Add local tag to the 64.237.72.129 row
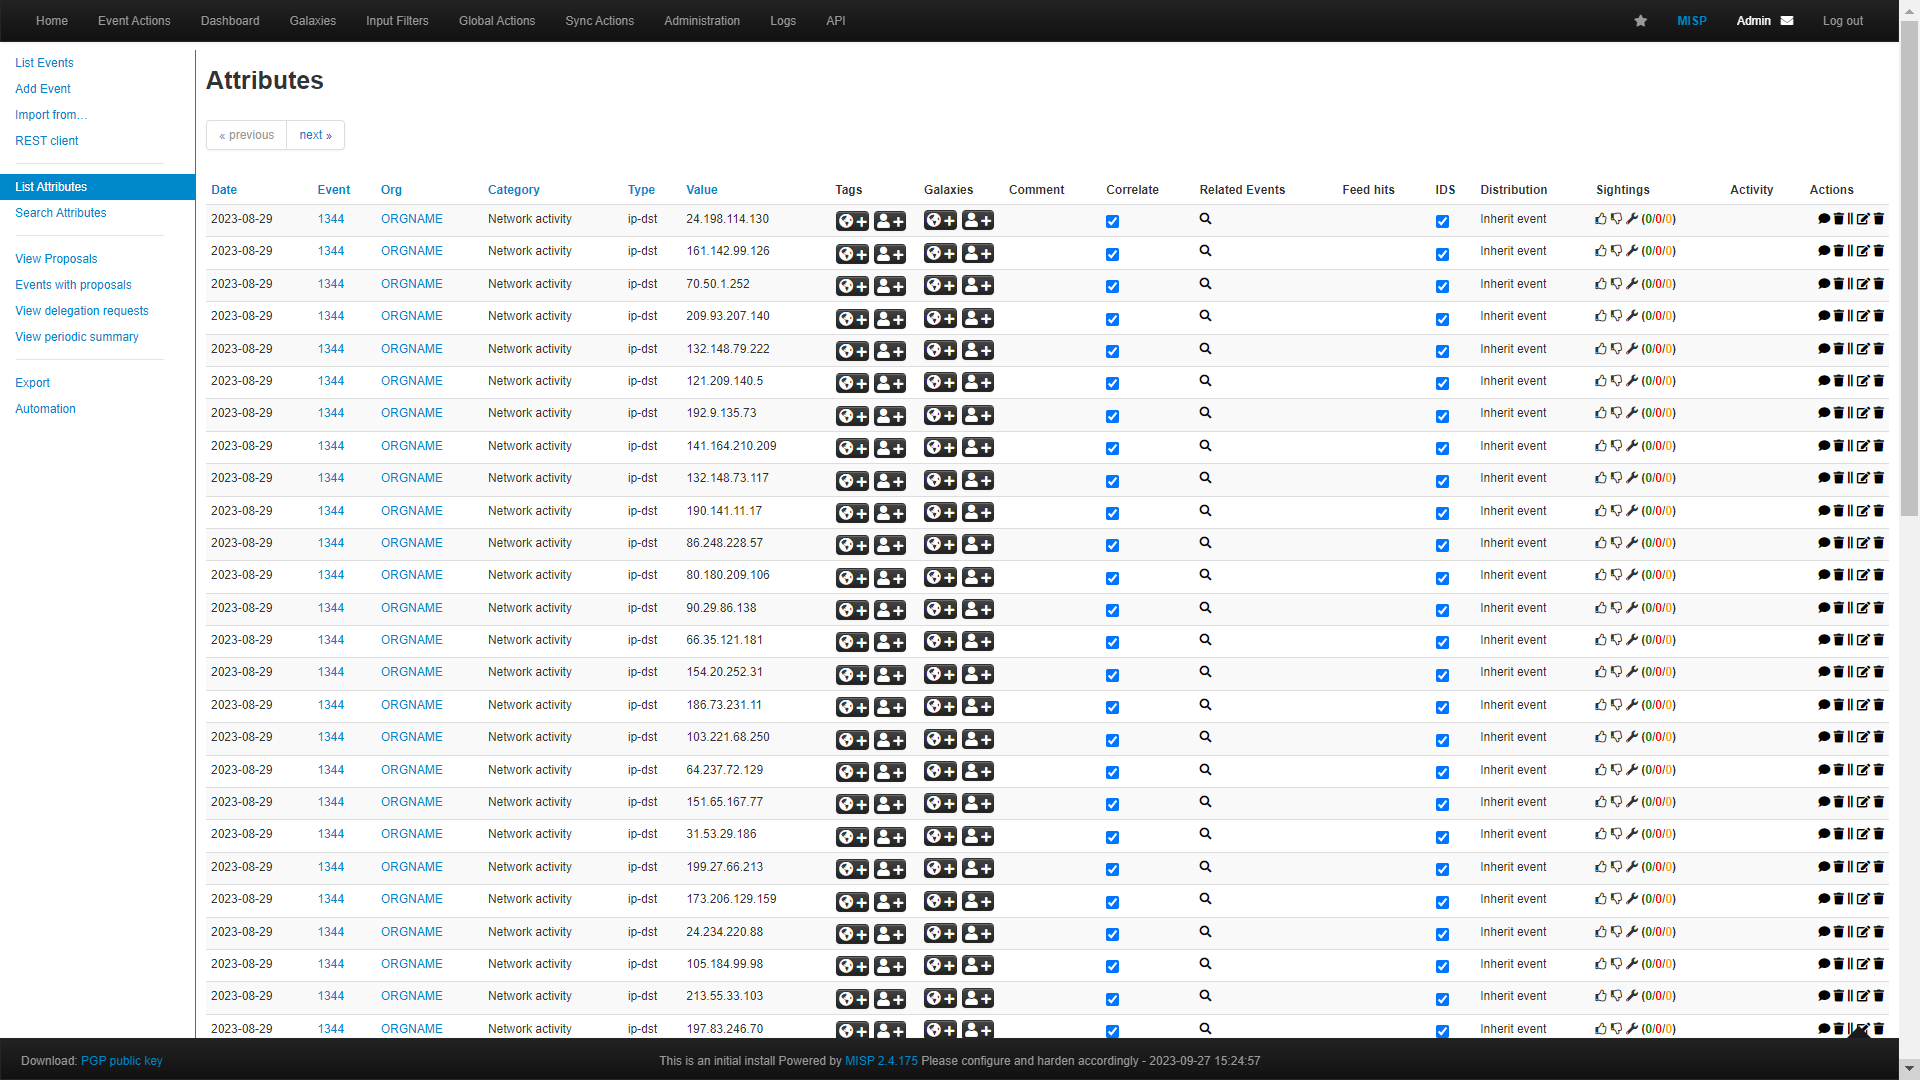Image resolution: width=1920 pixels, height=1080 pixels. point(890,772)
